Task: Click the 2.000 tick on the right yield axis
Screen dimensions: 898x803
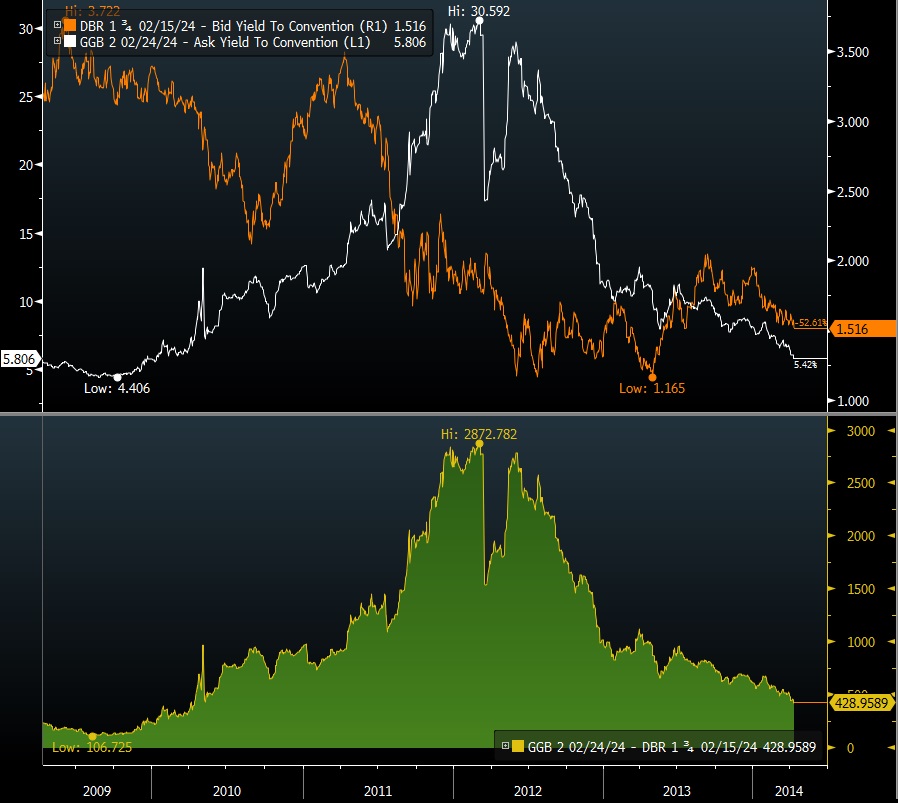Action: (x=853, y=261)
